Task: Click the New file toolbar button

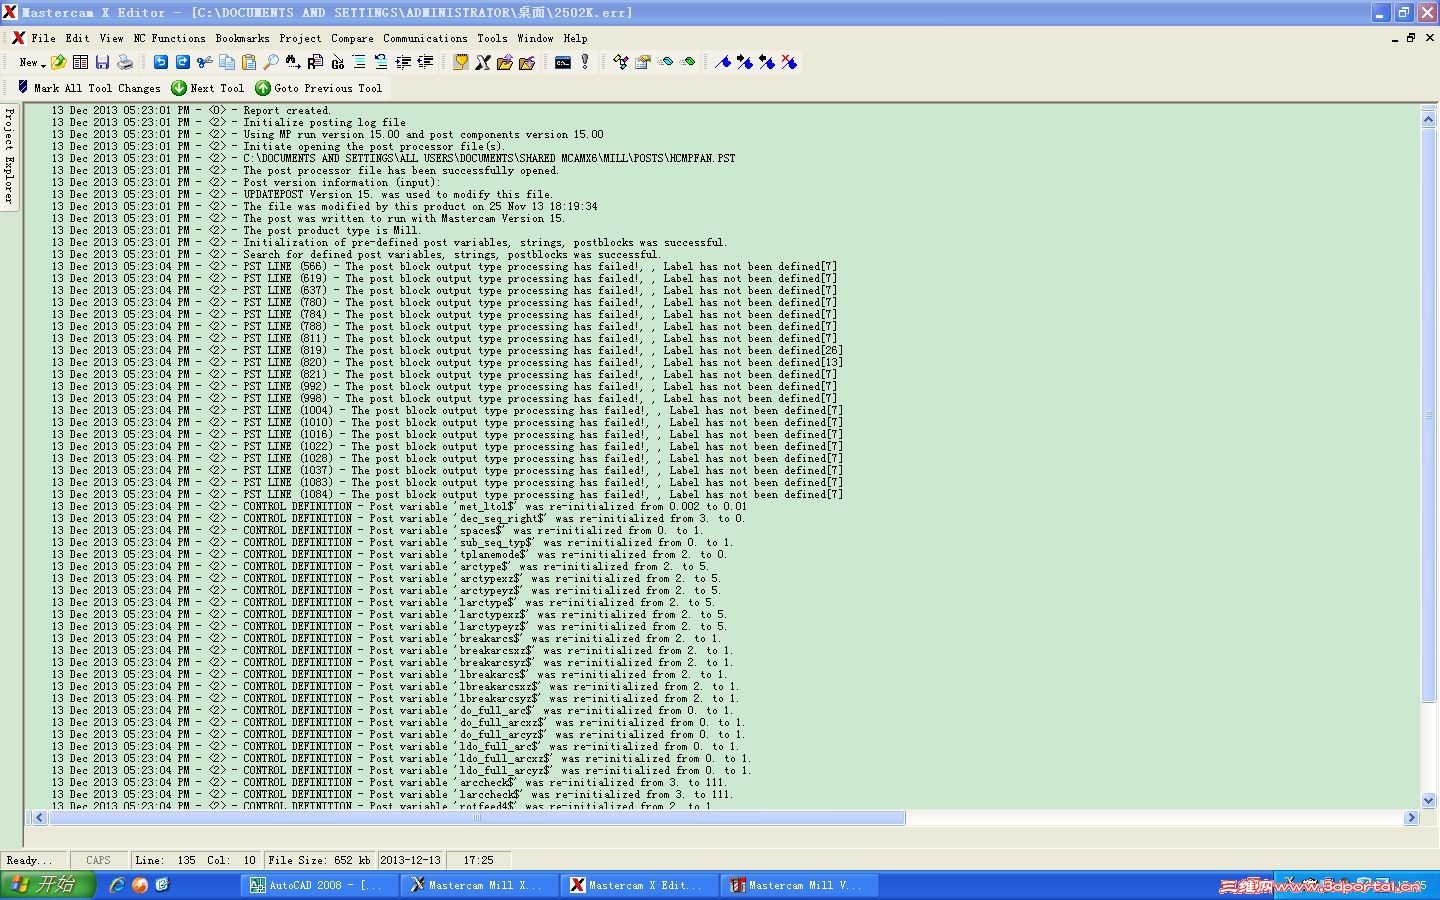Action: click(28, 62)
